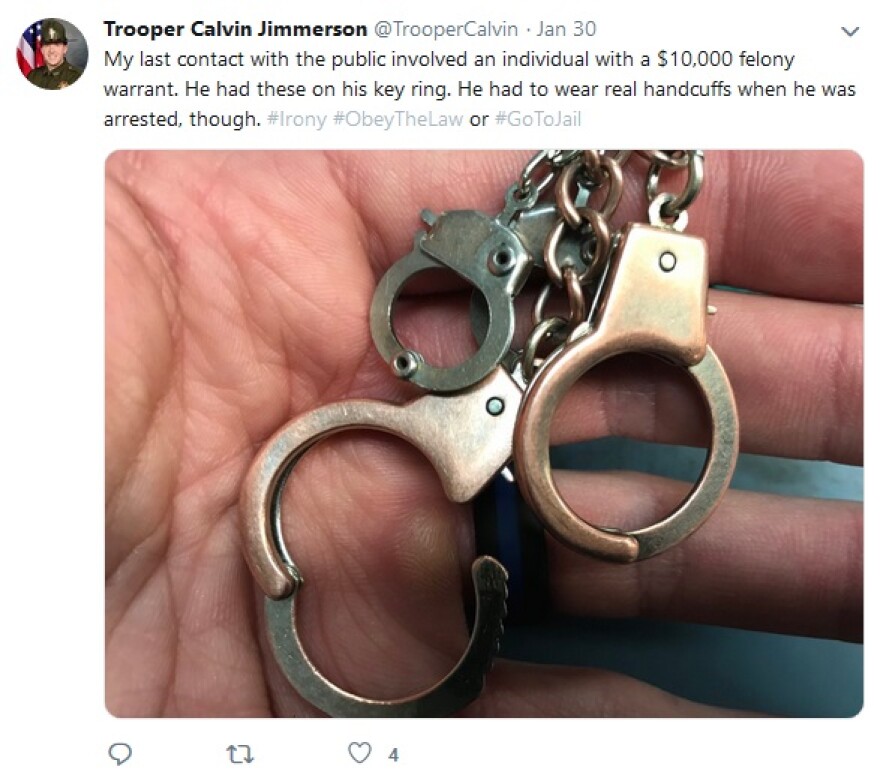Viewport: 880px width, 778px height.
Task: Open the #ObeyTheLaw hashtag
Action: pyautogui.click(x=398, y=120)
